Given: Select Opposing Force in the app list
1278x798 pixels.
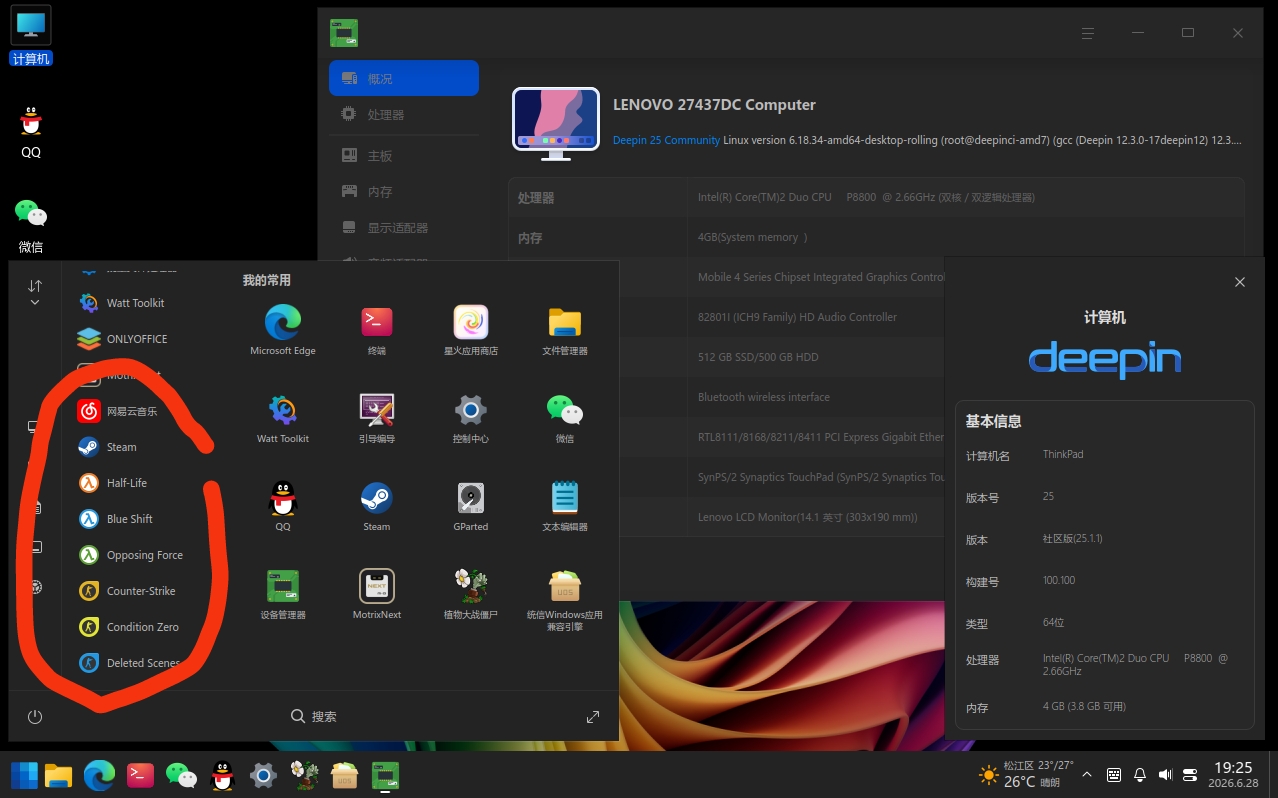Looking at the screenshot, I should point(145,555).
